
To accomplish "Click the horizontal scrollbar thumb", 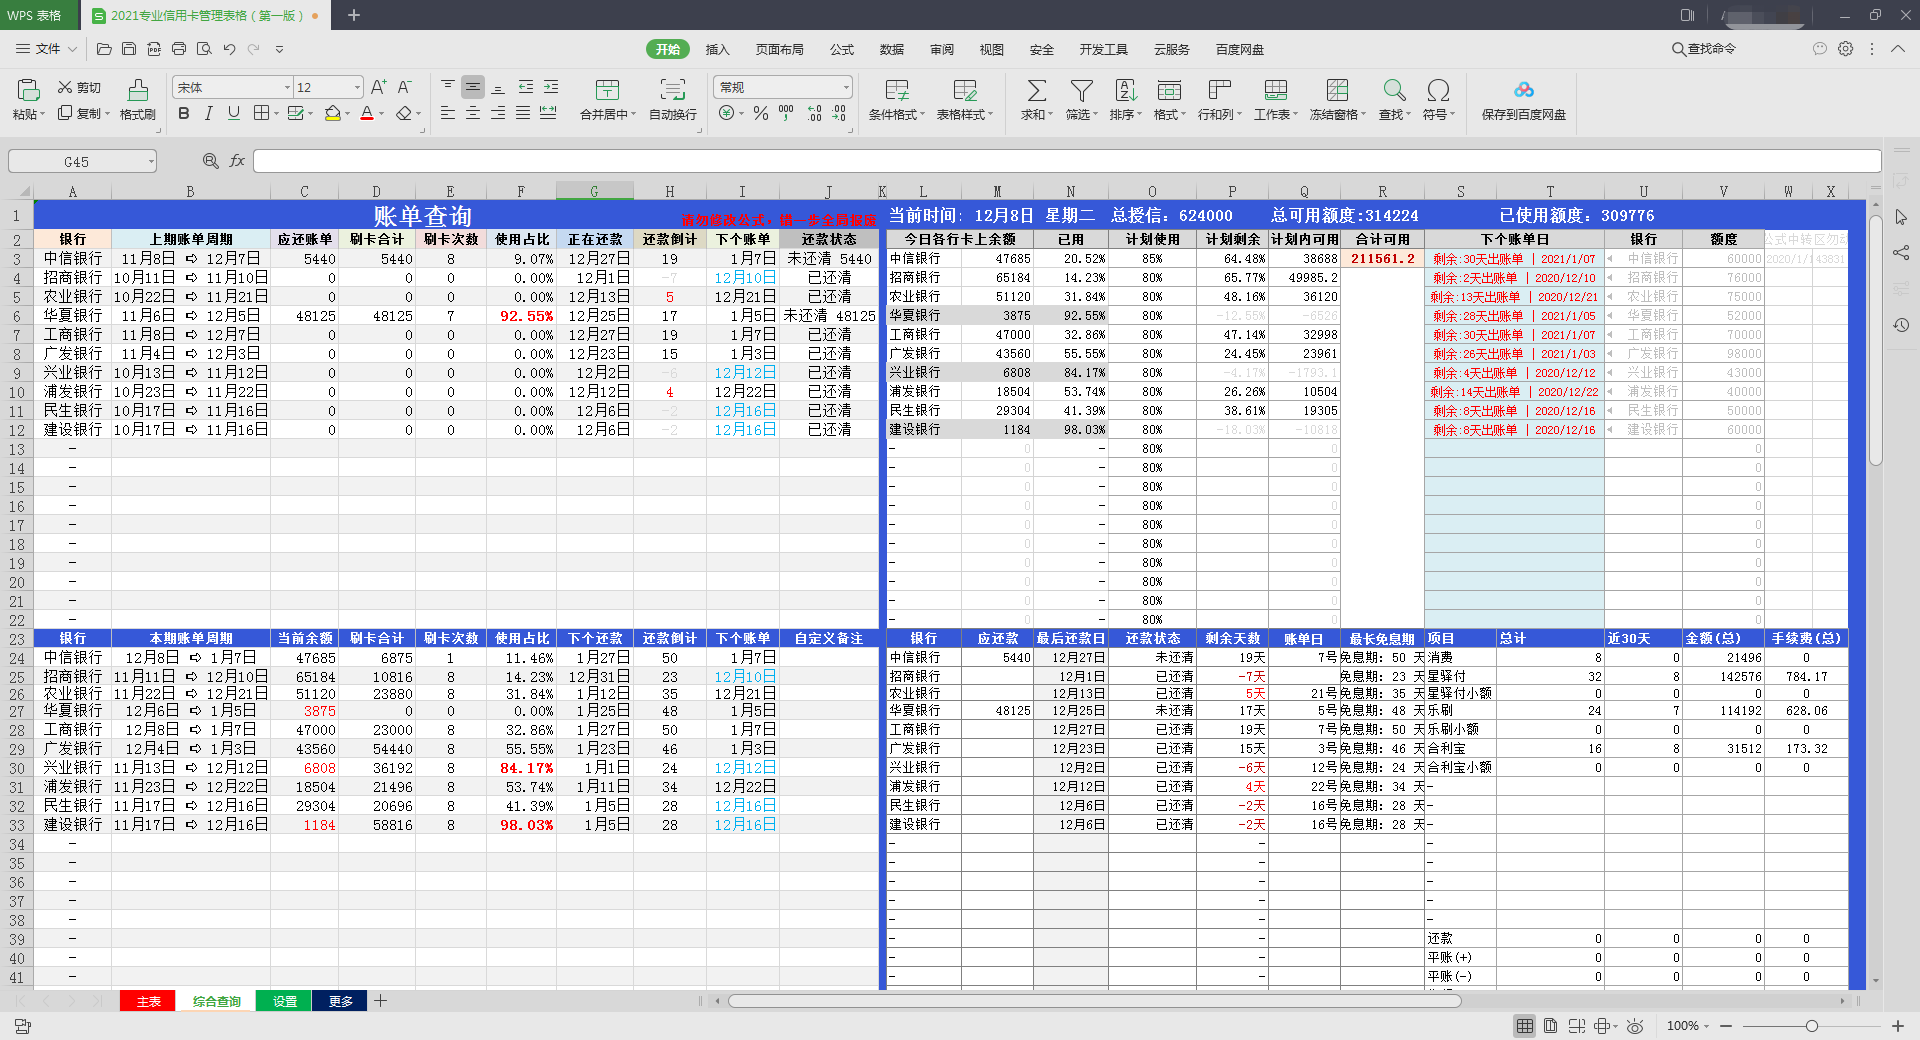I will tap(1094, 1001).
